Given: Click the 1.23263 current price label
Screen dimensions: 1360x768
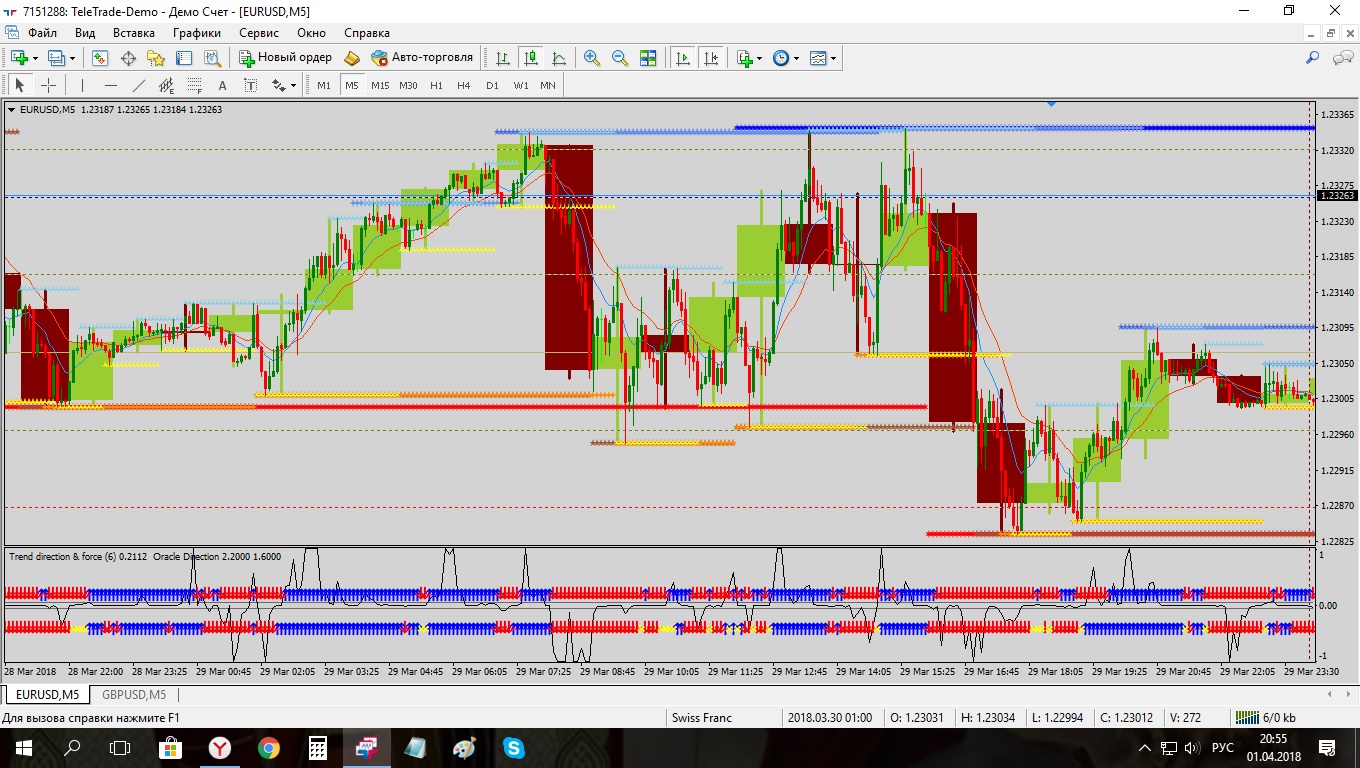Looking at the screenshot, I should pyautogui.click(x=1337, y=195).
